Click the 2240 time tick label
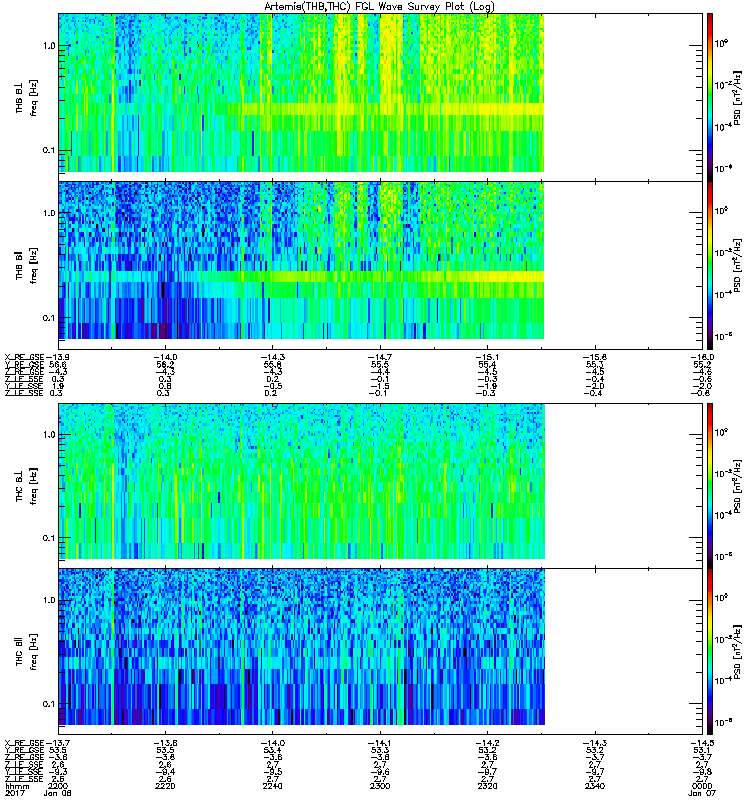 click(272, 786)
